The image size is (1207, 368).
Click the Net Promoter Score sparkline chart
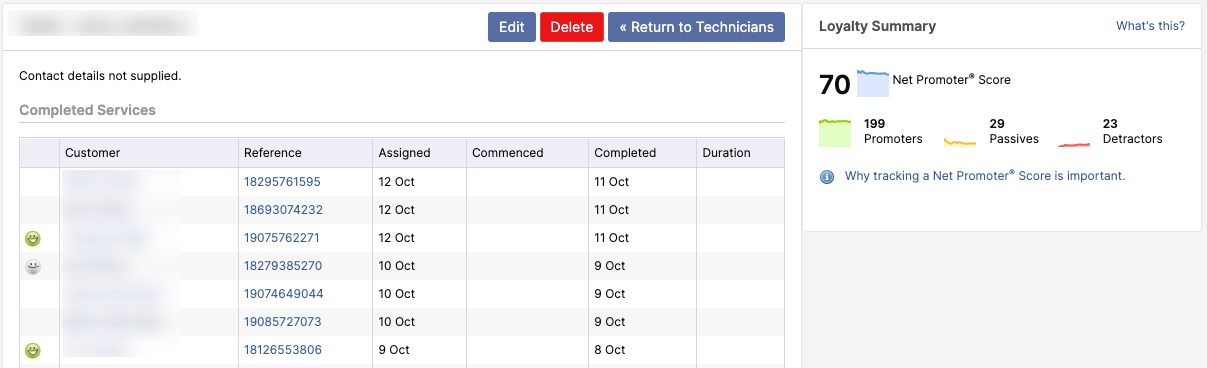click(x=873, y=84)
